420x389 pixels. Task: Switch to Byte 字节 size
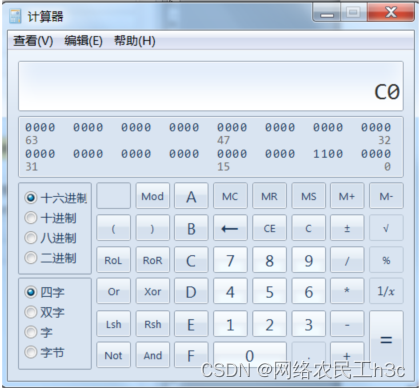pos(31,352)
